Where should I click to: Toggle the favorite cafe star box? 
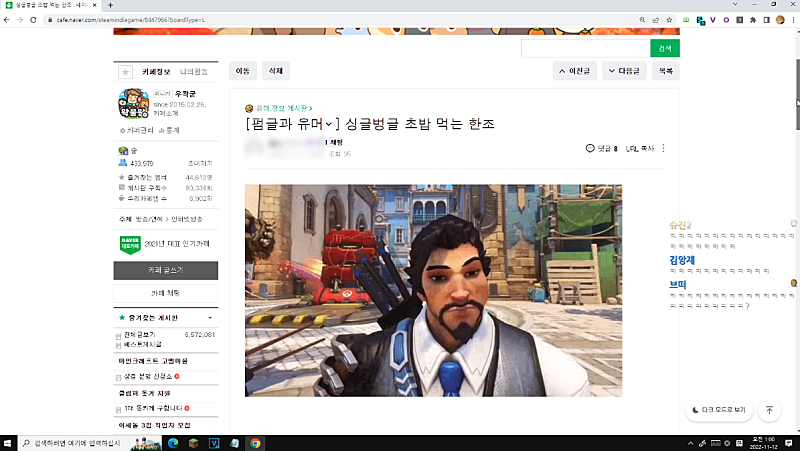(x=126, y=72)
